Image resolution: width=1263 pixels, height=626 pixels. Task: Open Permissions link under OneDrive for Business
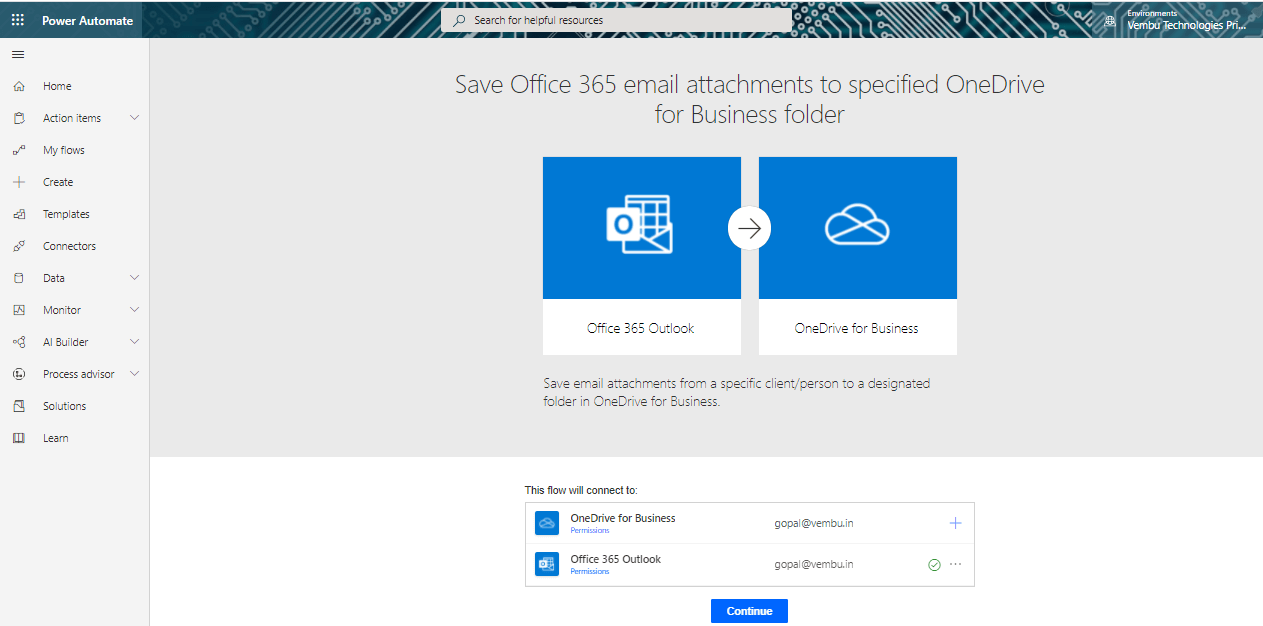590,531
